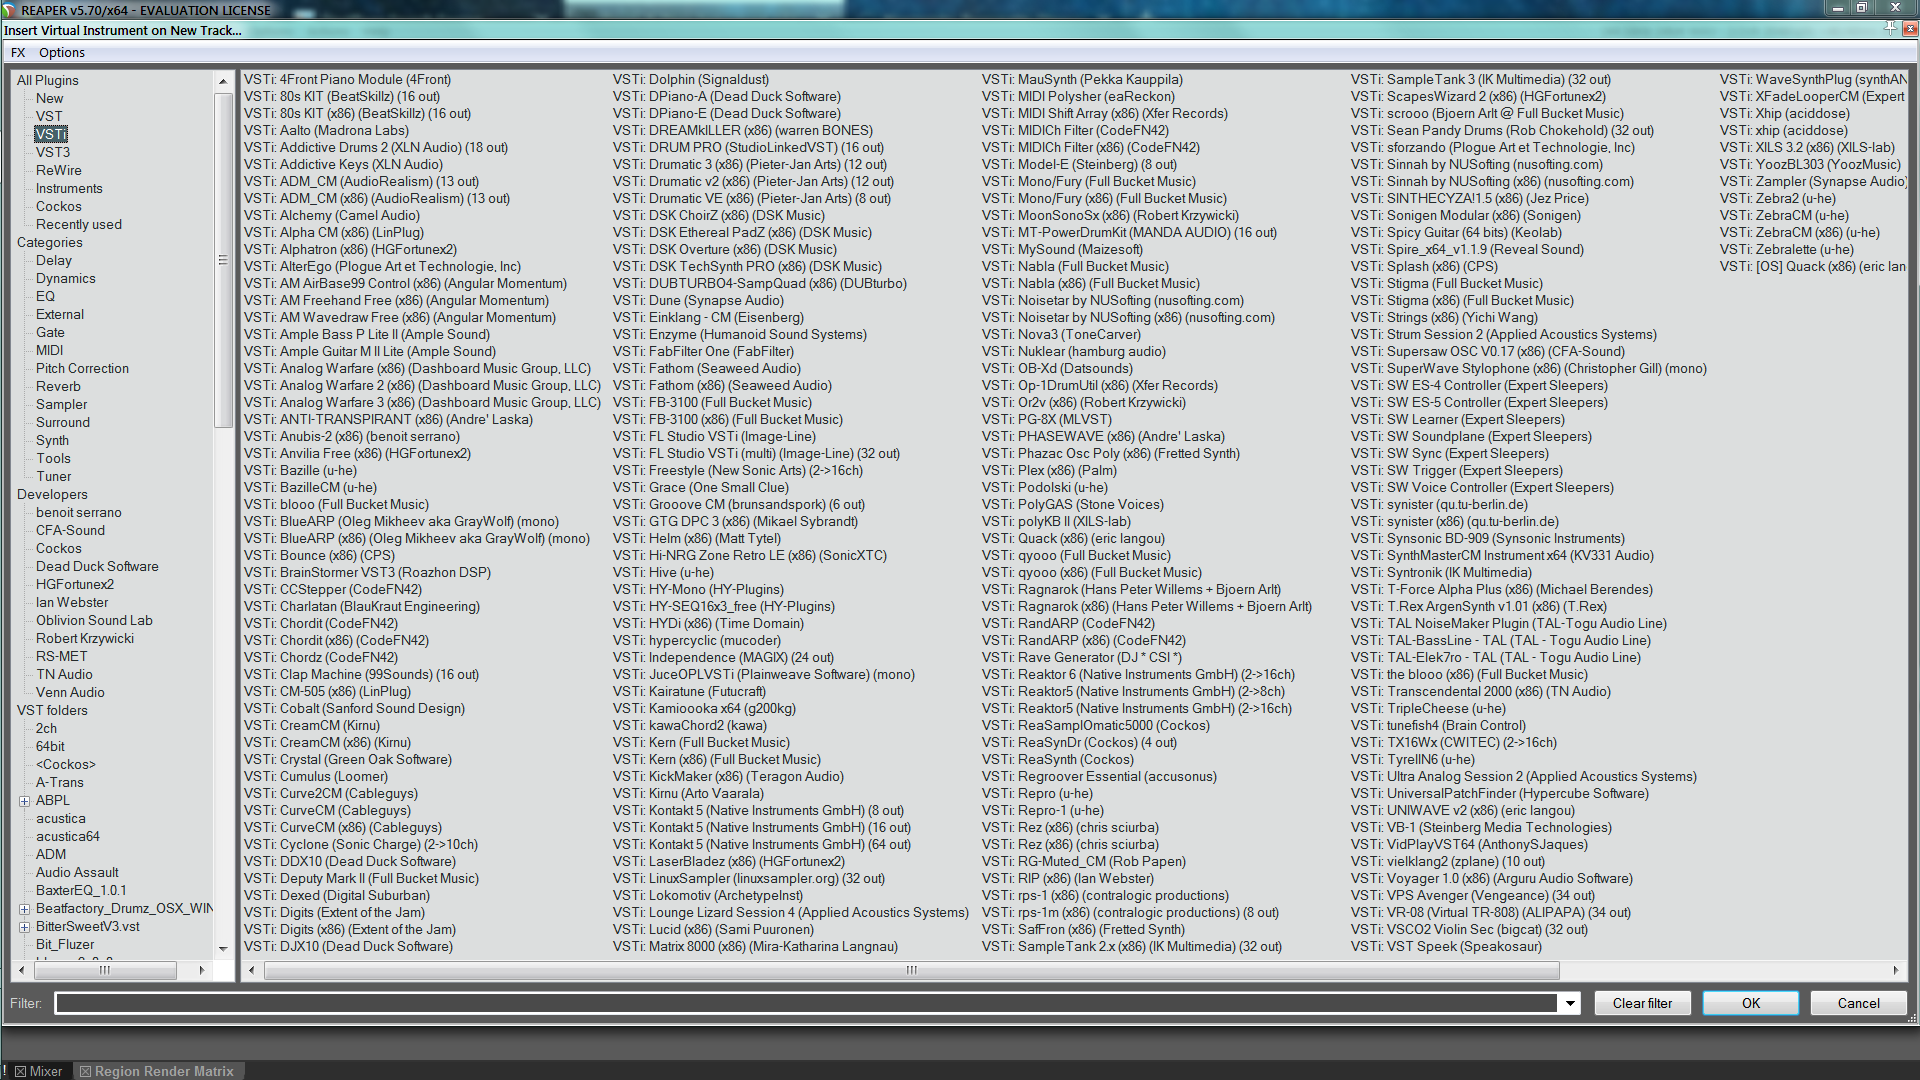Image resolution: width=1920 pixels, height=1080 pixels.
Task: Select VSTi: Ample Bass P Lite II
Action: pyautogui.click(x=367, y=334)
